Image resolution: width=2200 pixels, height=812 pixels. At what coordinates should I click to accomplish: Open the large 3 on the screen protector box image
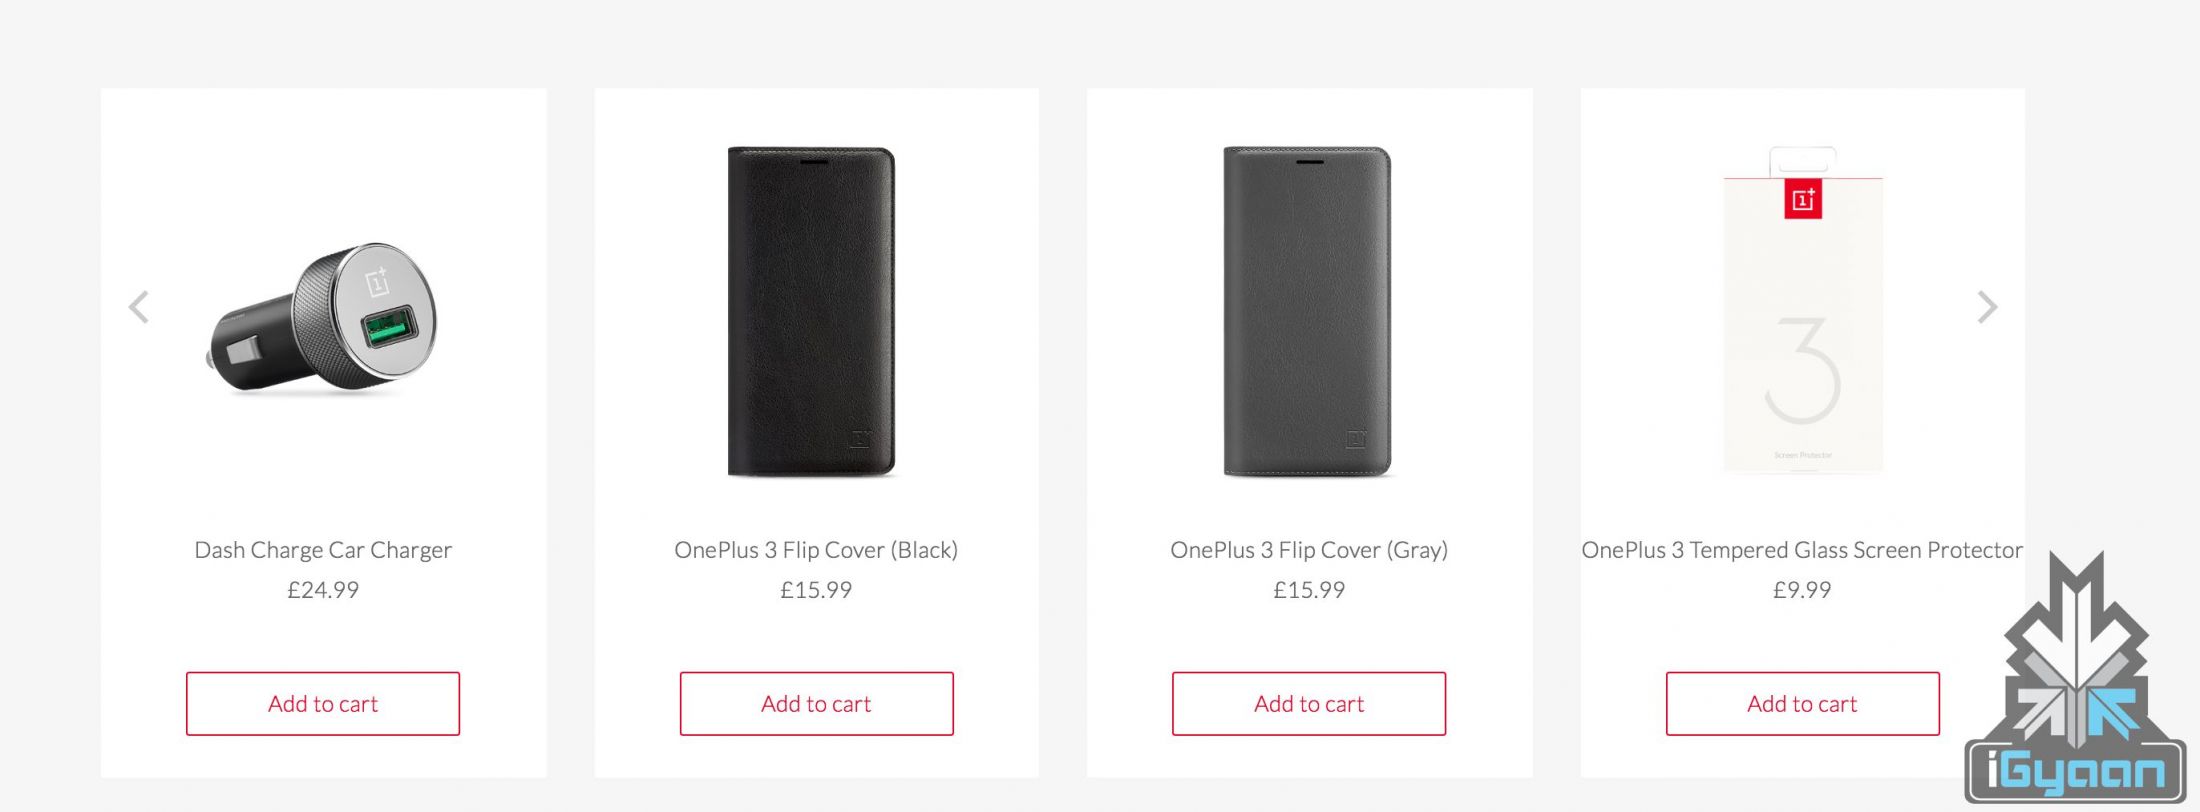[1803, 370]
